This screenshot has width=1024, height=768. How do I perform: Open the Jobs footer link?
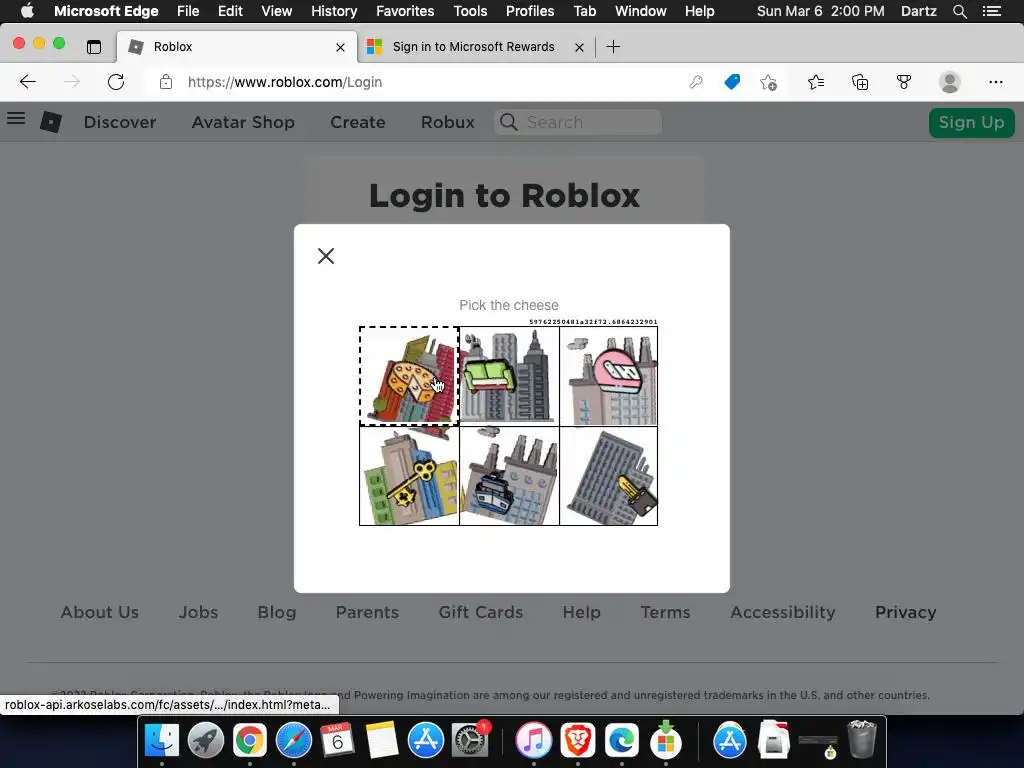click(x=198, y=612)
